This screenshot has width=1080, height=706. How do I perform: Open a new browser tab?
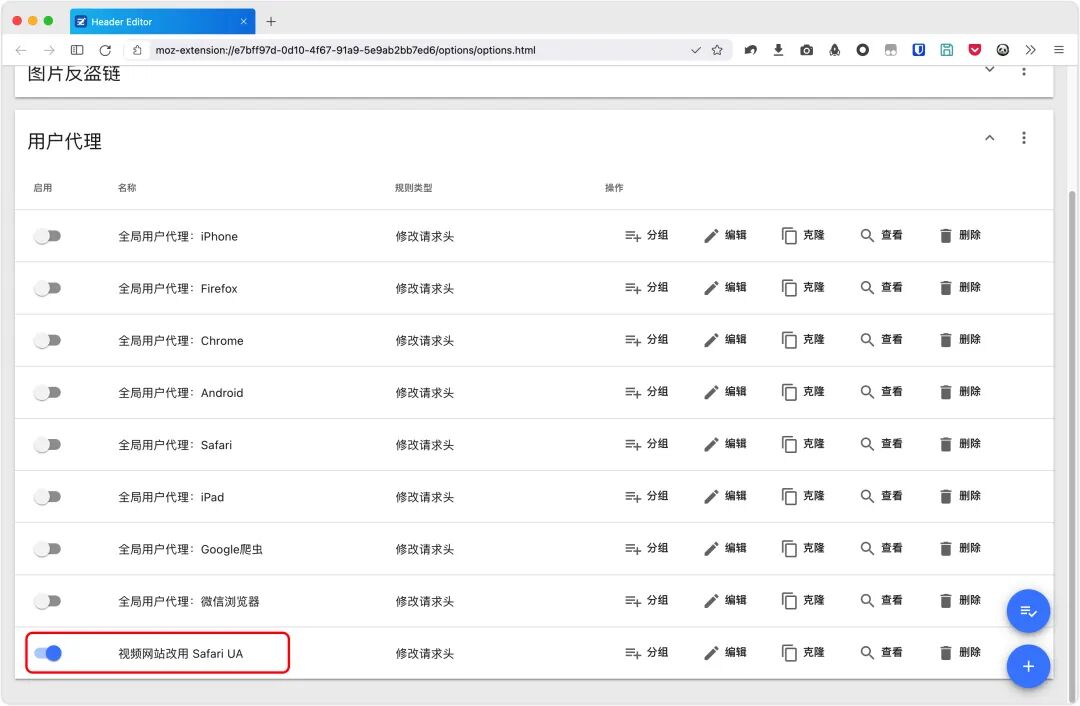[271, 21]
